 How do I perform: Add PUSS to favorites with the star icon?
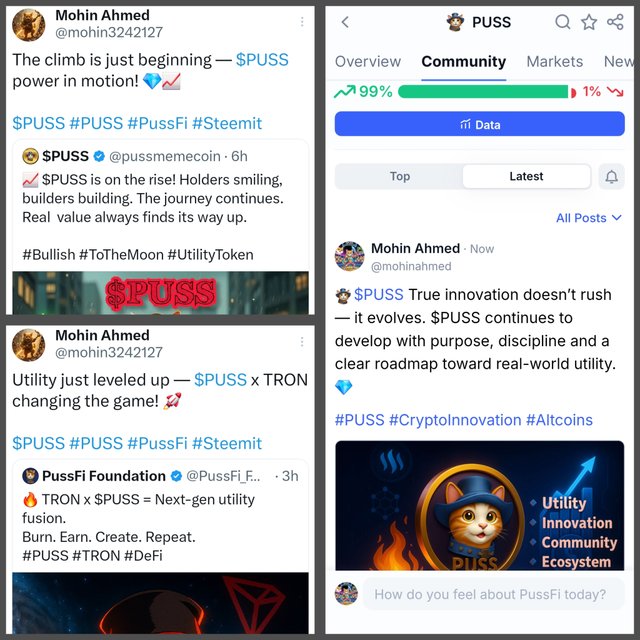[x=589, y=22]
